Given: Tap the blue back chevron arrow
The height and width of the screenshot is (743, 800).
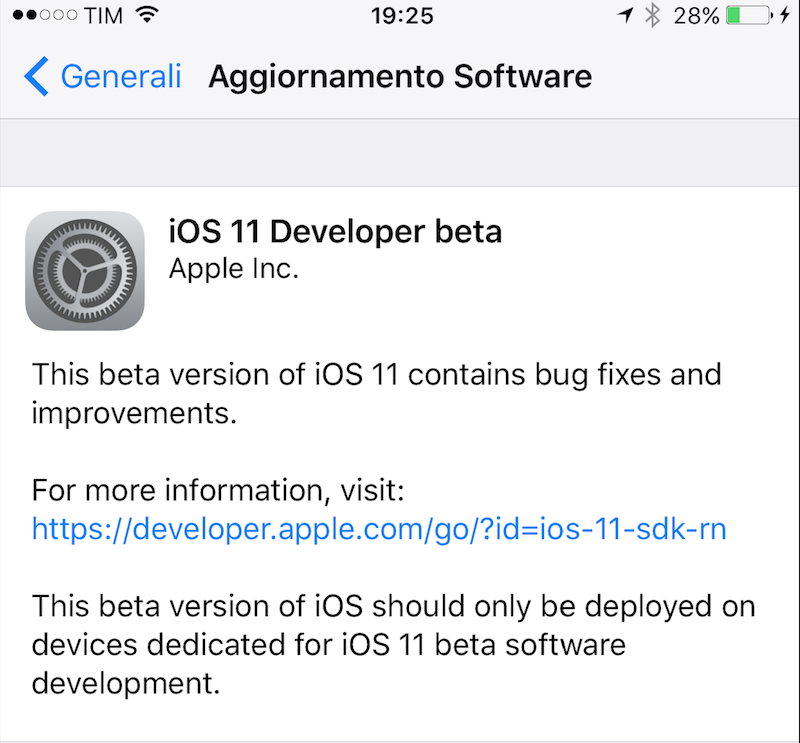Looking at the screenshot, I should (36, 77).
